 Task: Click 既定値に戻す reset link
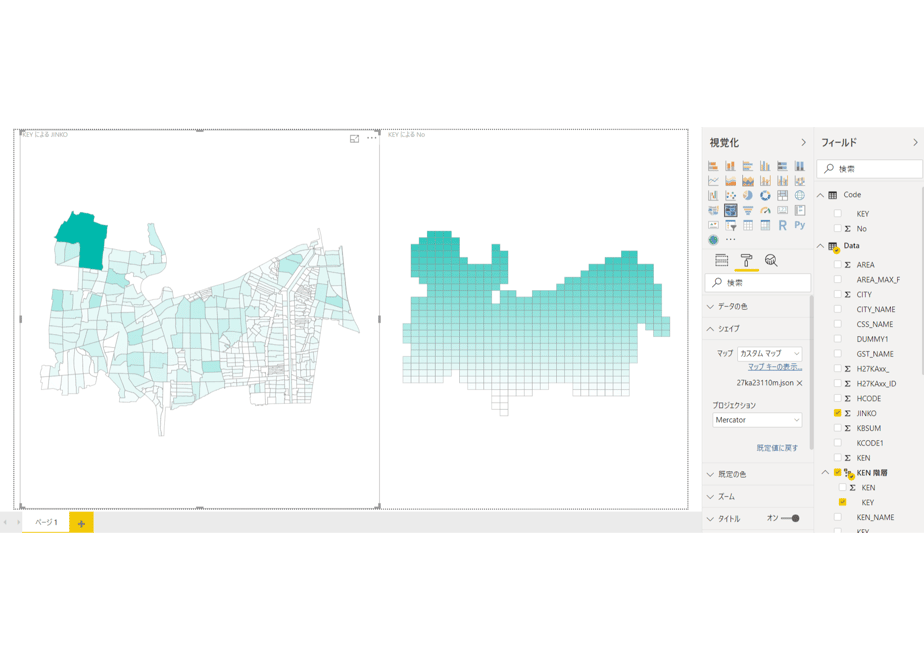pyautogui.click(x=777, y=448)
